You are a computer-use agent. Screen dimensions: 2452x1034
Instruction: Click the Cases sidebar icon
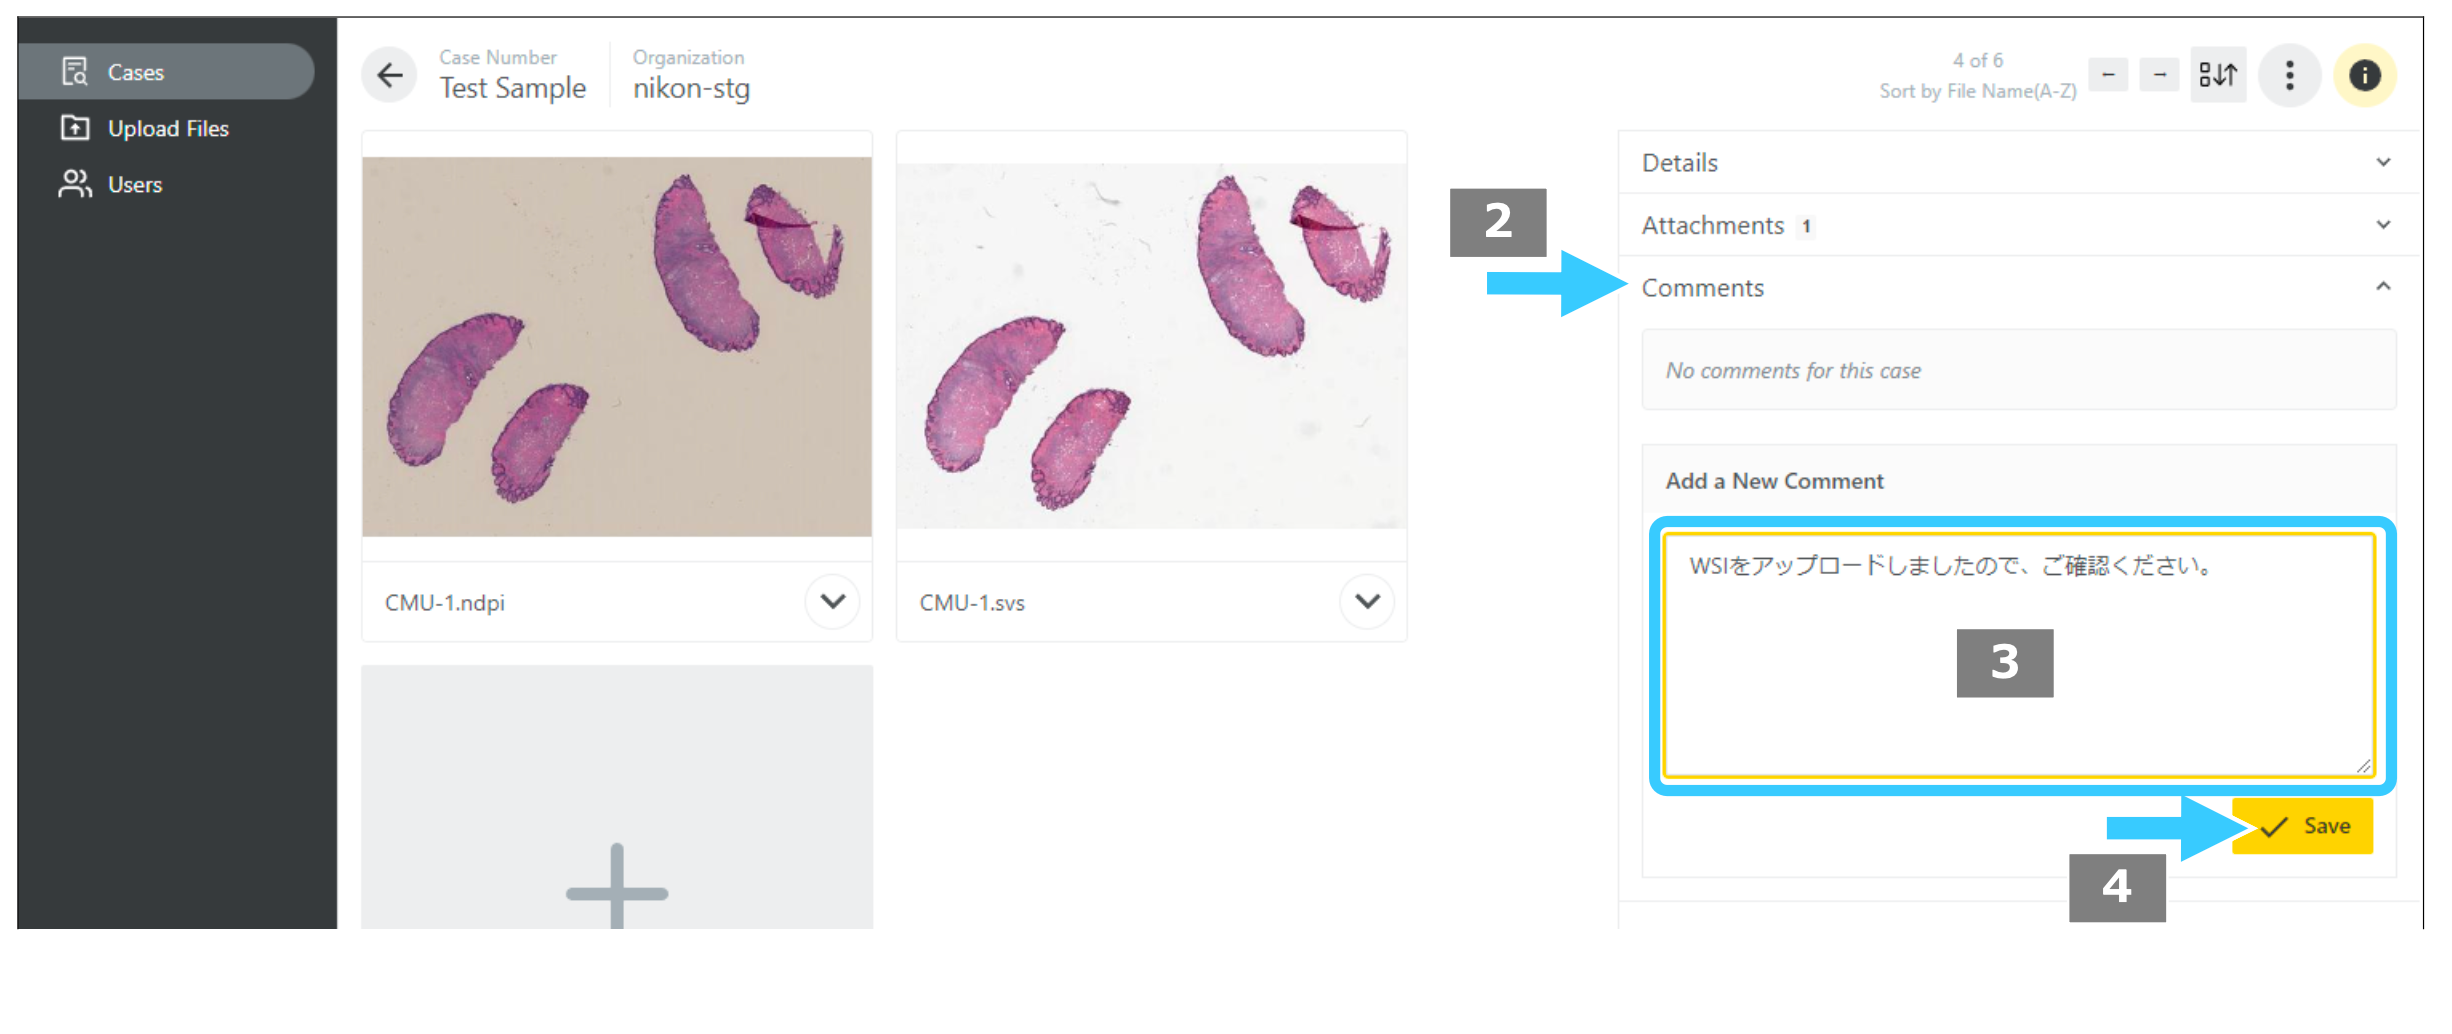click(x=75, y=72)
